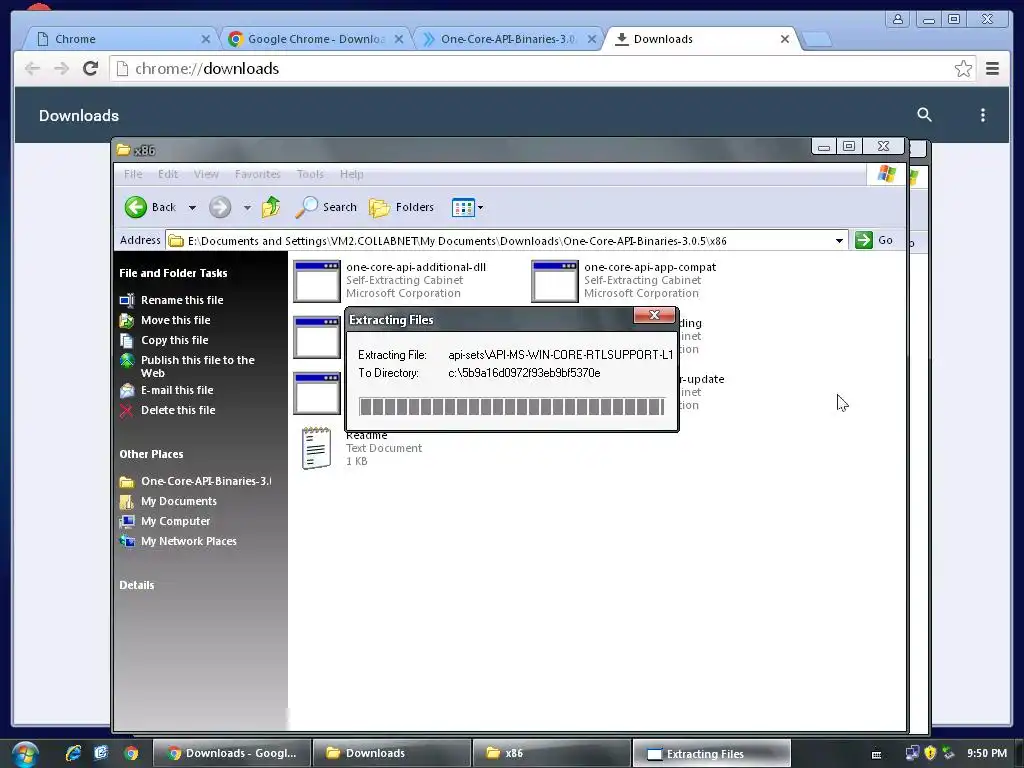The height and width of the screenshot is (768, 1024).
Task: Click the Publish to Web globe icon
Action: (127, 360)
